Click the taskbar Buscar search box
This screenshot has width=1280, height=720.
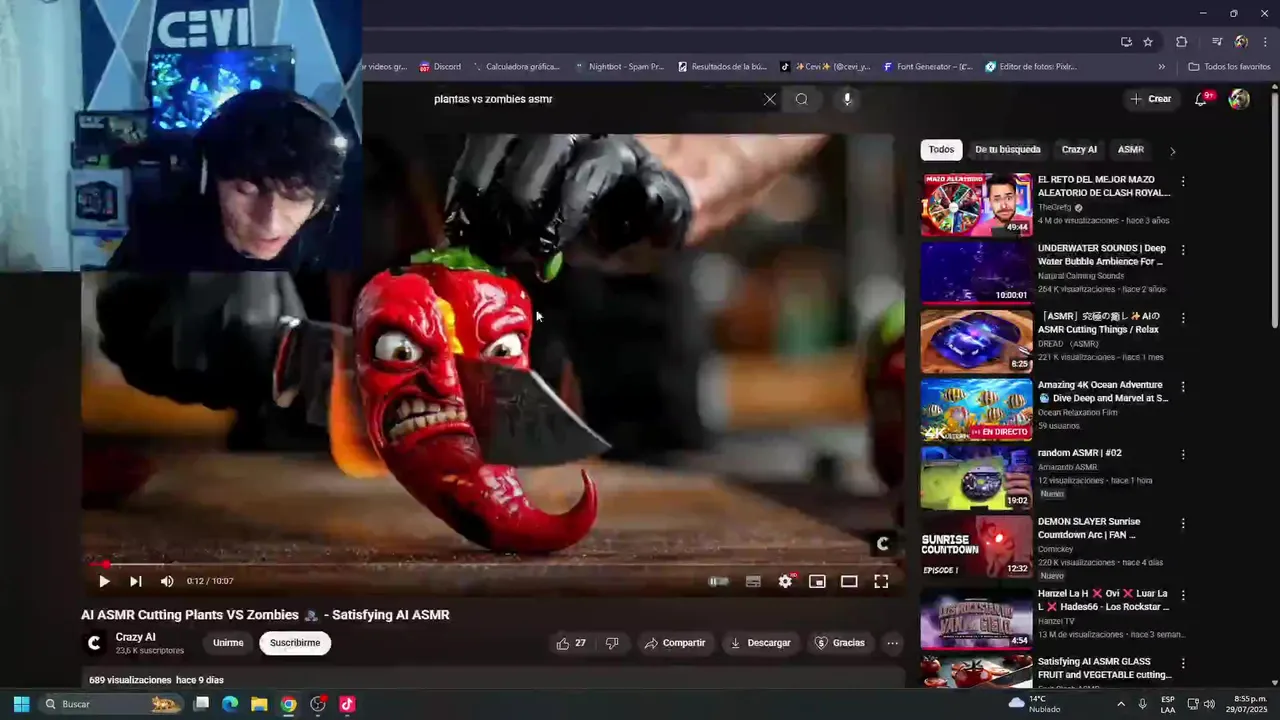111,704
